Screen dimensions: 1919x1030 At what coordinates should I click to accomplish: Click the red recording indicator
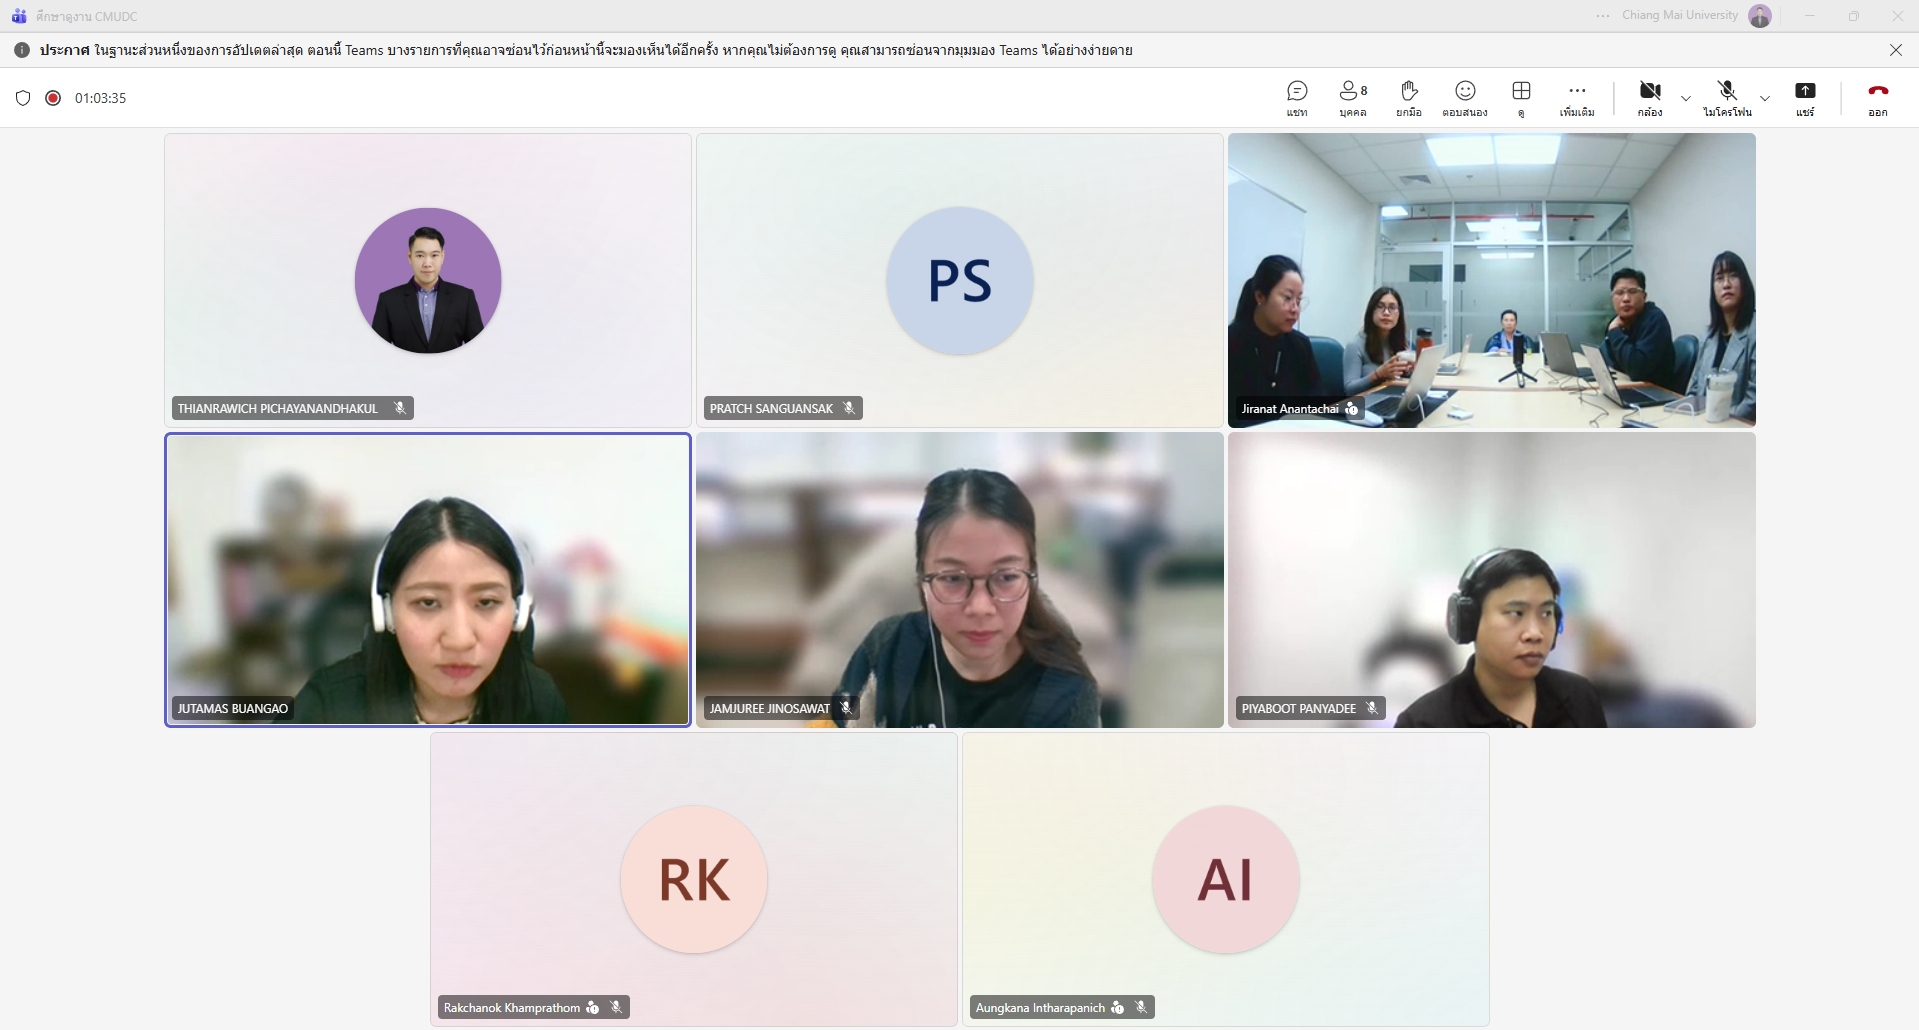[53, 98]
